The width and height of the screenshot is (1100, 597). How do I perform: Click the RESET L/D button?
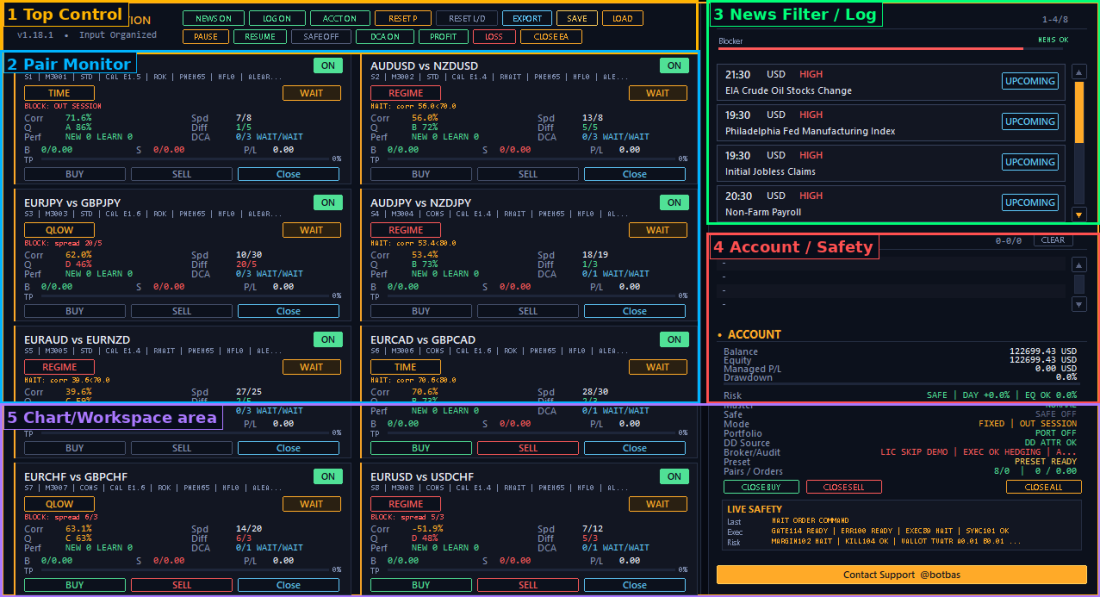pyautogui.click(x=467, y=19)
